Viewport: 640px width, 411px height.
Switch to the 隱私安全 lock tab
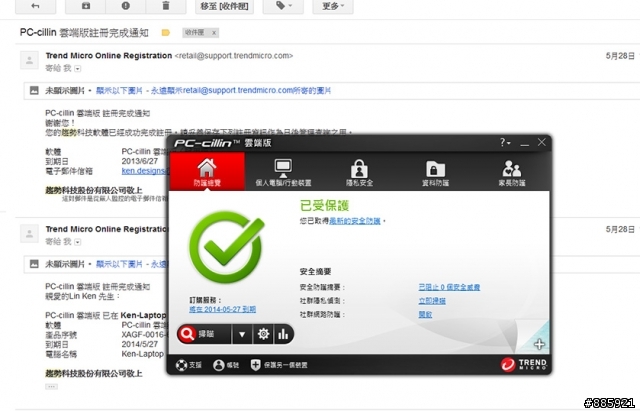click(359, 171)
